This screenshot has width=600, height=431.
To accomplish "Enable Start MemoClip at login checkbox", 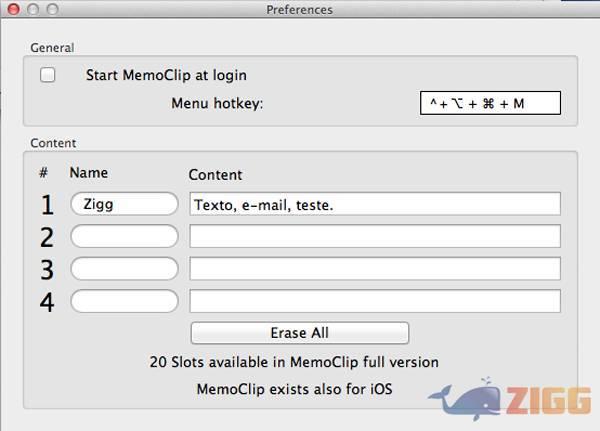I will (x=47, y=75).
